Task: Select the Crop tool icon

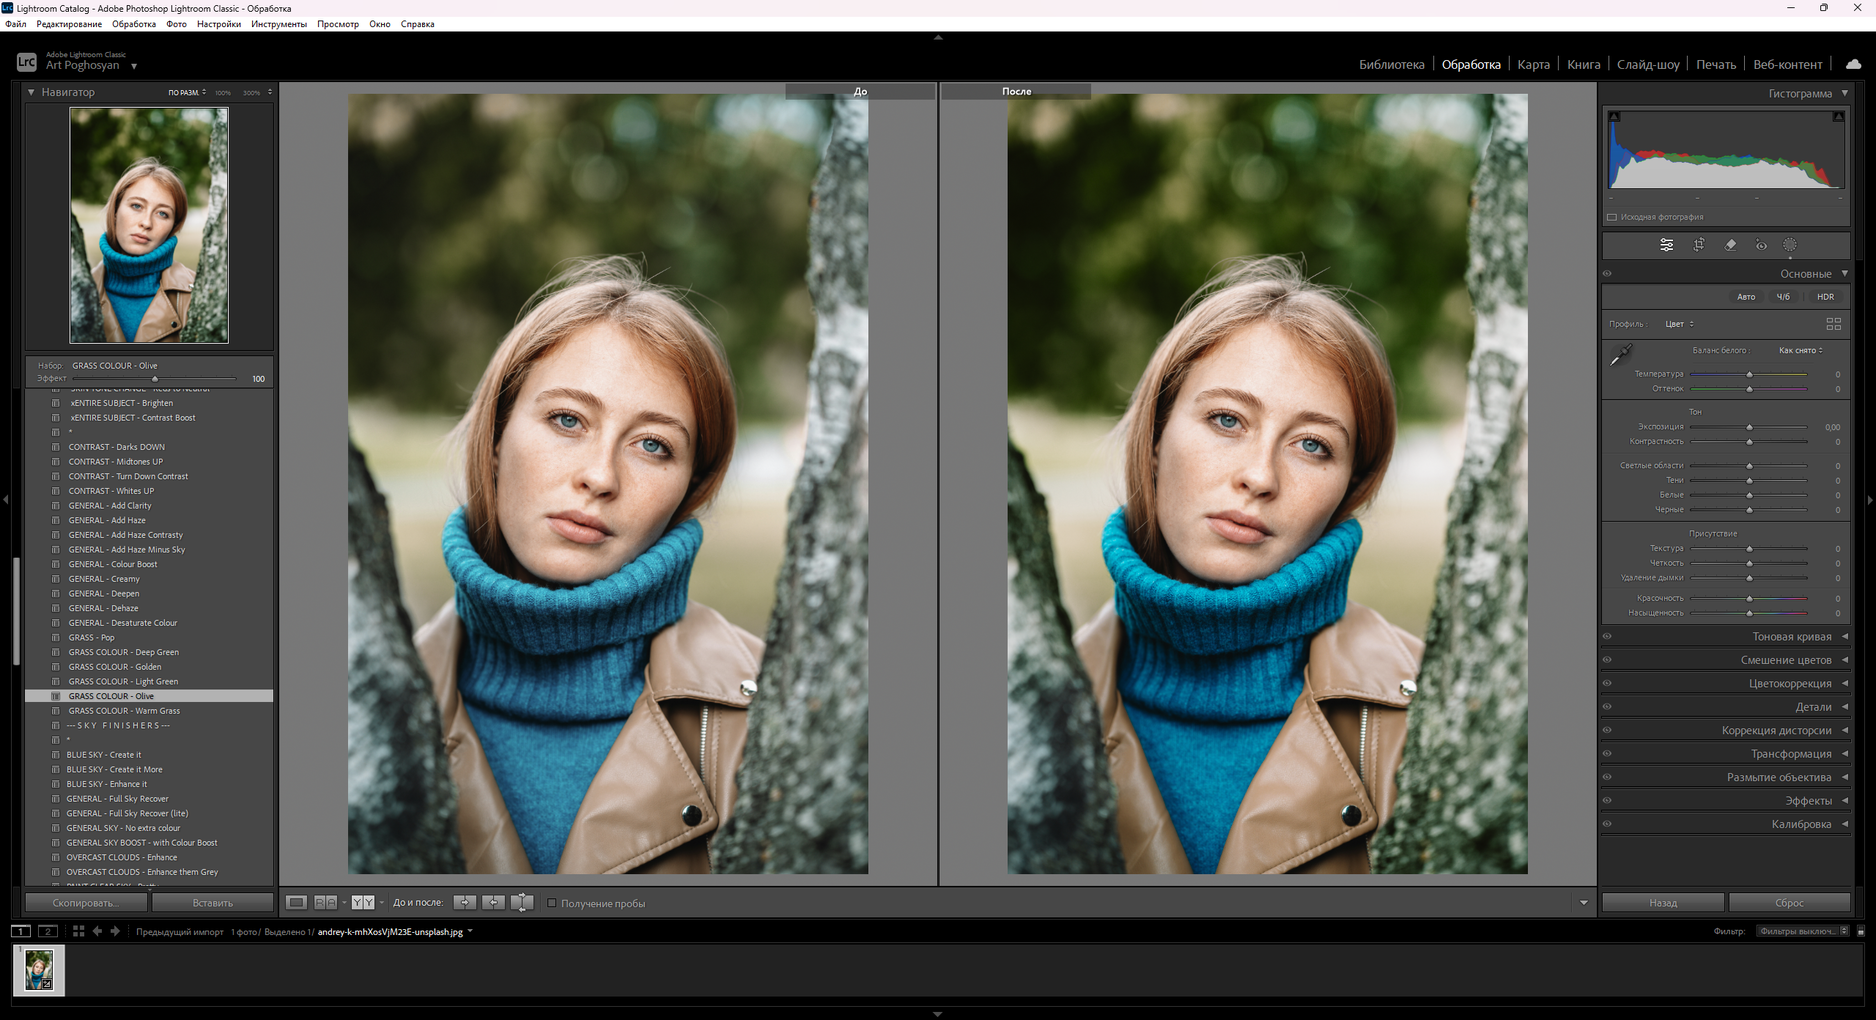Action: (1698, 245)
